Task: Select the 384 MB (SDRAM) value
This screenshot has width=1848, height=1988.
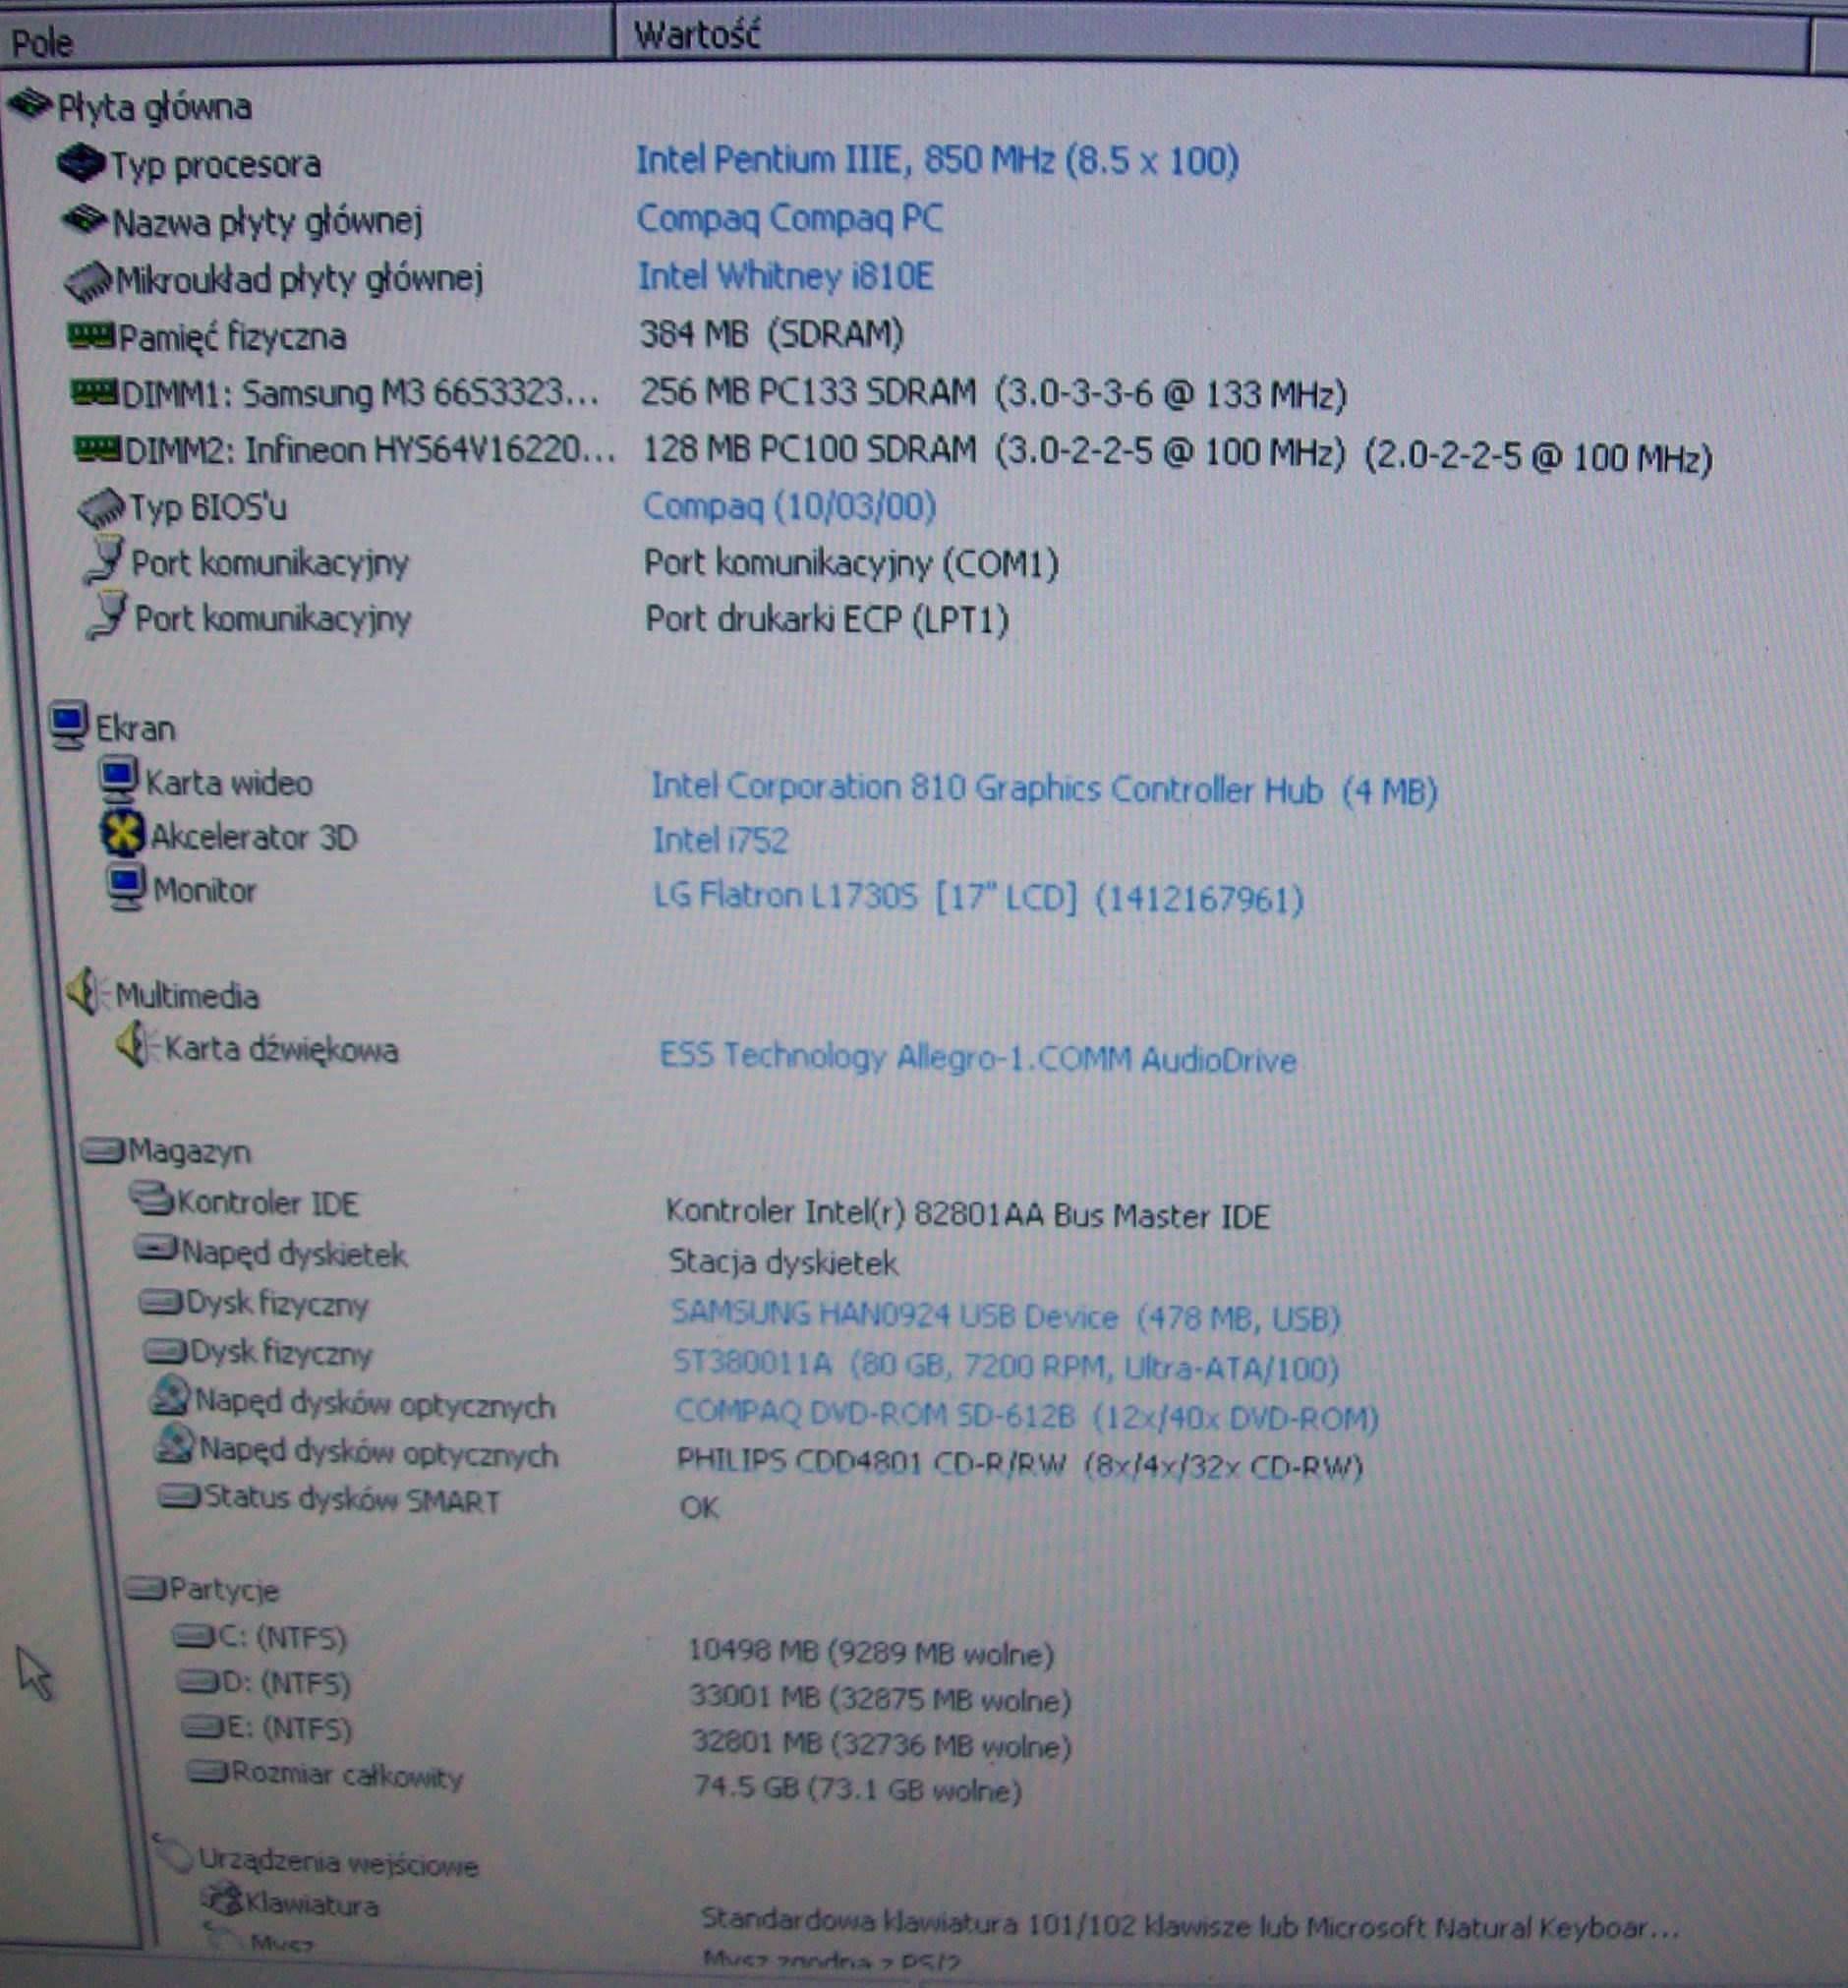Action: (772, 333)
